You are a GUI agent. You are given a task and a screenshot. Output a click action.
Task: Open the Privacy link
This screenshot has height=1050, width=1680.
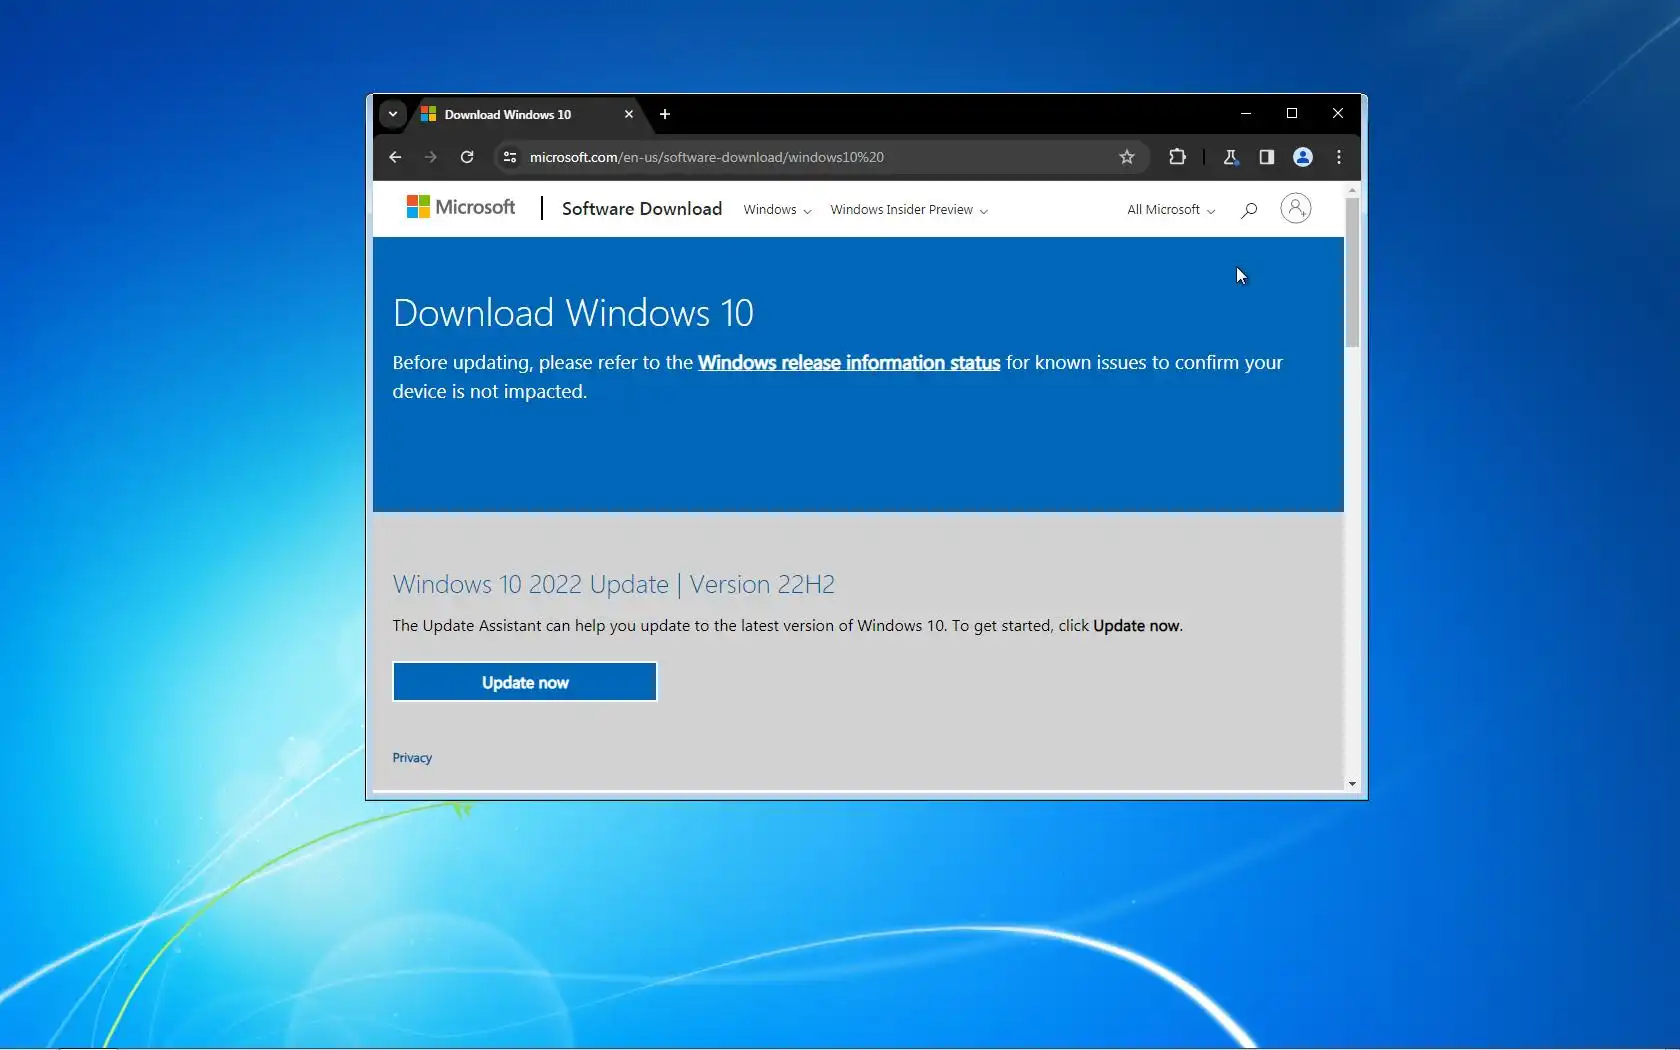412,758
